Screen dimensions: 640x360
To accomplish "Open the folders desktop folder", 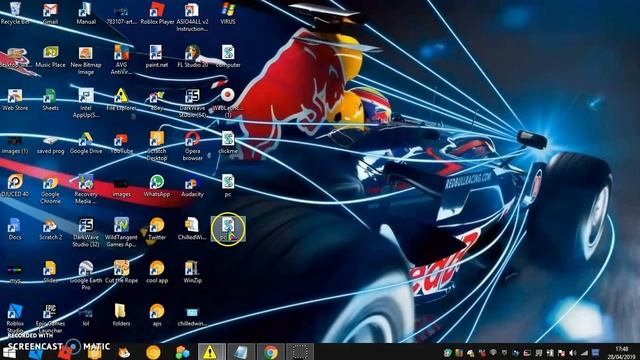I will [121, 316].
